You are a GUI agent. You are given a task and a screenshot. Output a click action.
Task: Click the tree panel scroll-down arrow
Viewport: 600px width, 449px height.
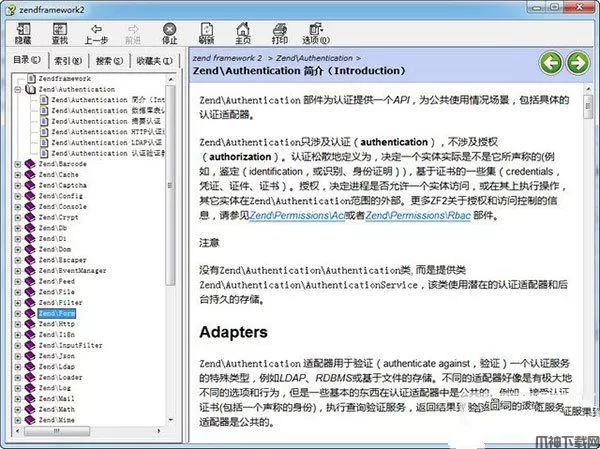click(171, 420)
